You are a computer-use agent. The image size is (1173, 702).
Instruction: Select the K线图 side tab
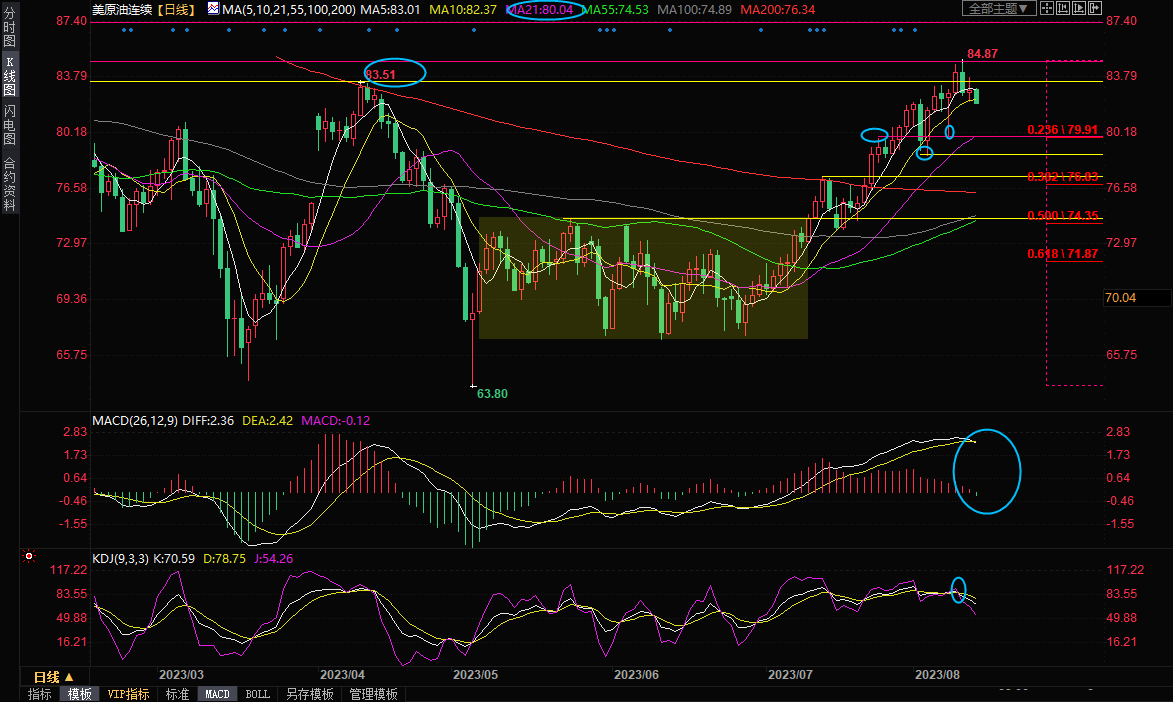(x=9, y=75)
